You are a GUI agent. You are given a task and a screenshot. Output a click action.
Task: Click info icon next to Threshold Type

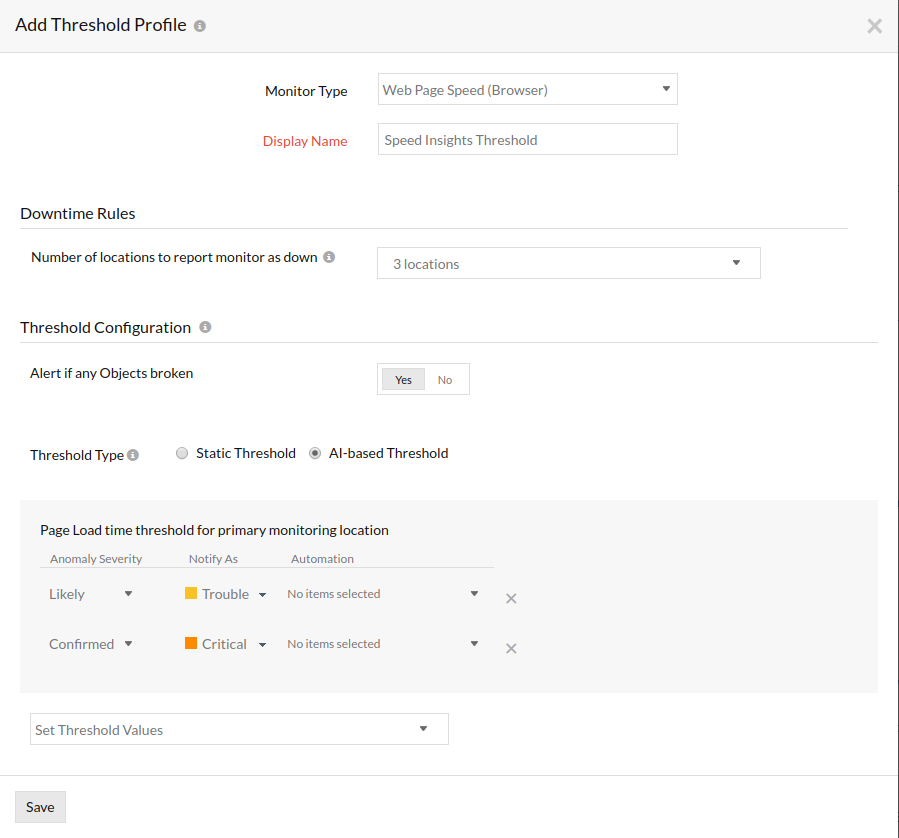(x=133, y=455)
